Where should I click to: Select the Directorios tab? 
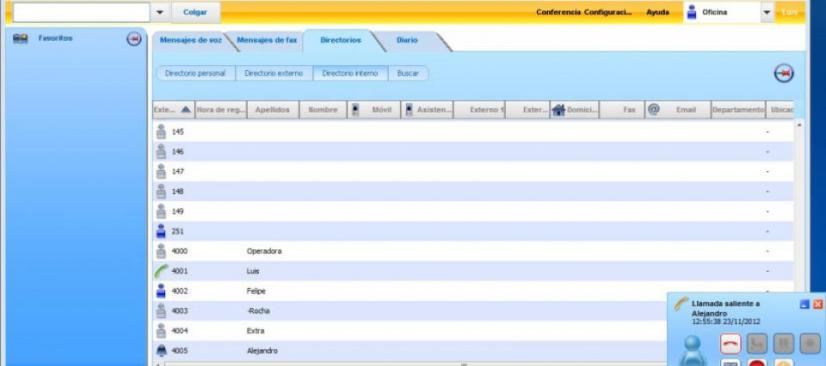pyautogui.click(x=340, y=40)
